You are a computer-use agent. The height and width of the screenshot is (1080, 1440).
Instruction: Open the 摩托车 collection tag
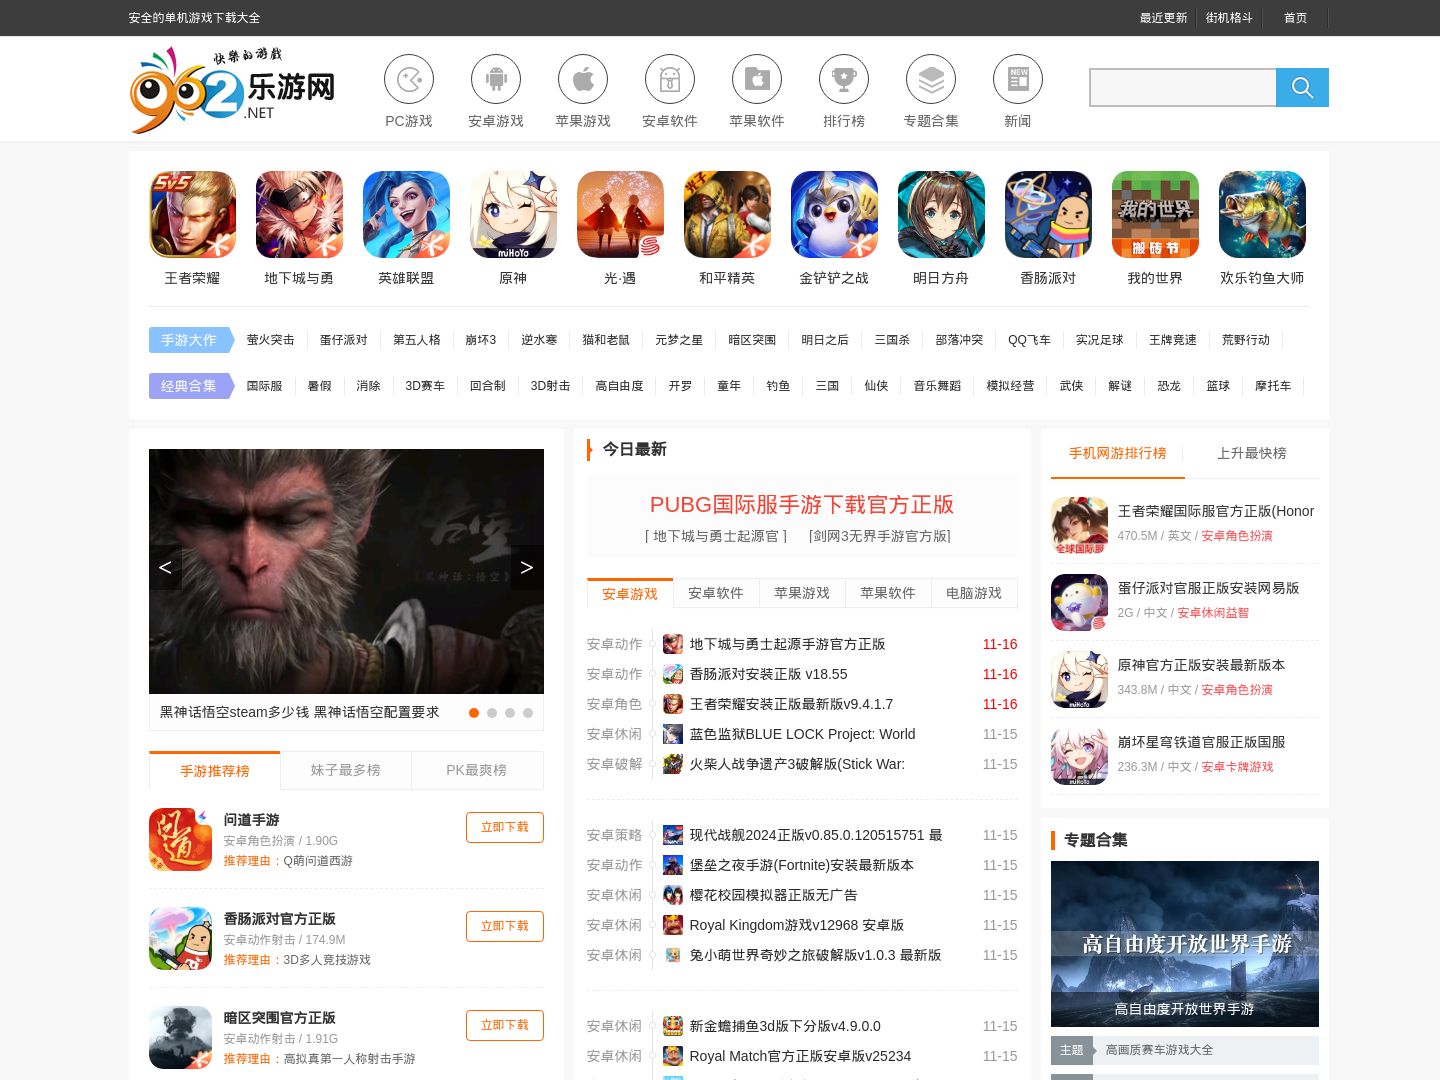click(1273, 386)
